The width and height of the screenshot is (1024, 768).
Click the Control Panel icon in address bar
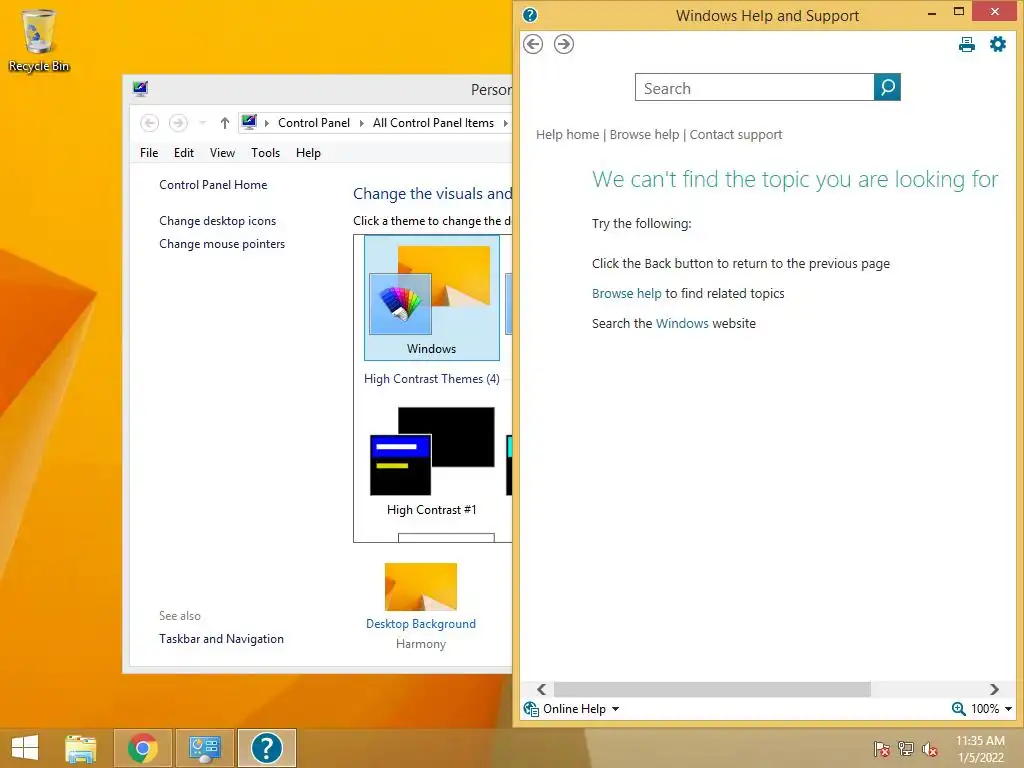point(249,122)
